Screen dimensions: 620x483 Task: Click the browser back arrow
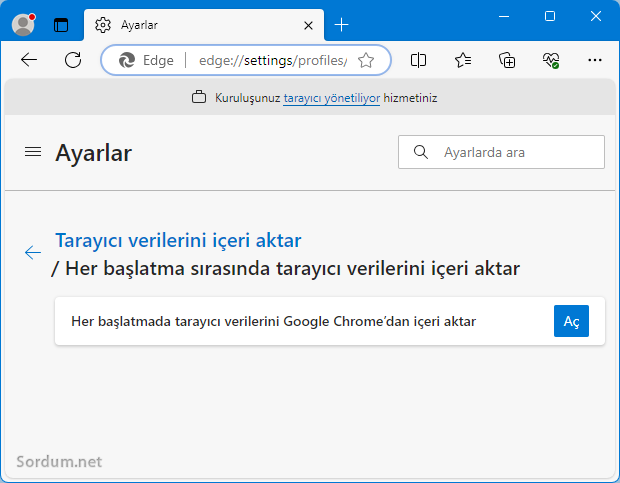coord(29,60)
